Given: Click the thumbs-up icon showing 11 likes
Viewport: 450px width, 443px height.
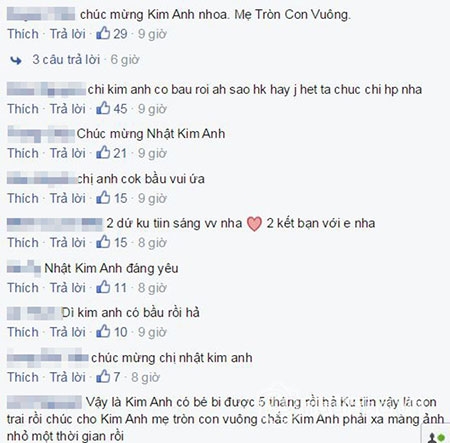Looking at the screenshot, I should tap(103, 287).
